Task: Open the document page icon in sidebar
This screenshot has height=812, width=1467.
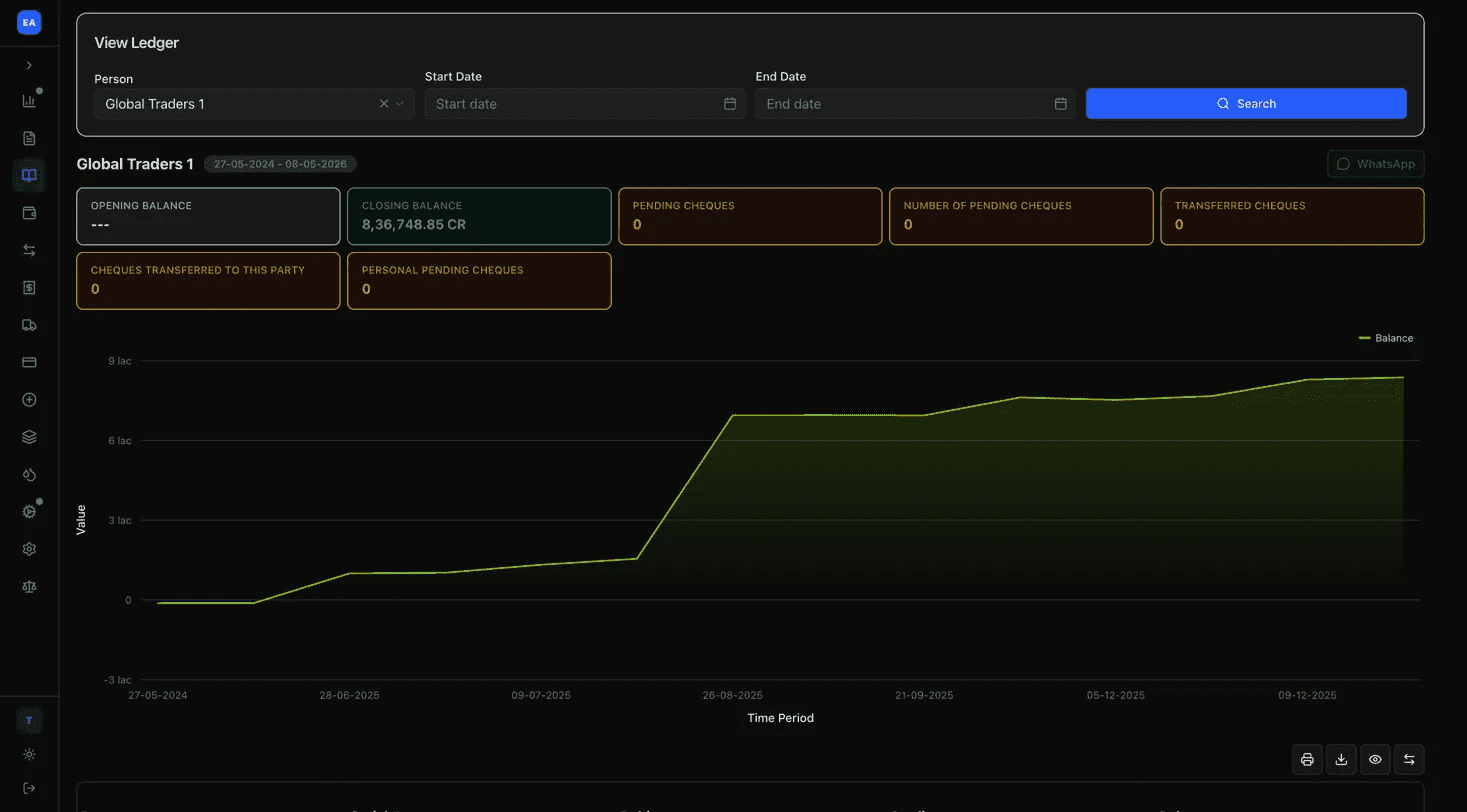Action: click(x=29, y=138)
